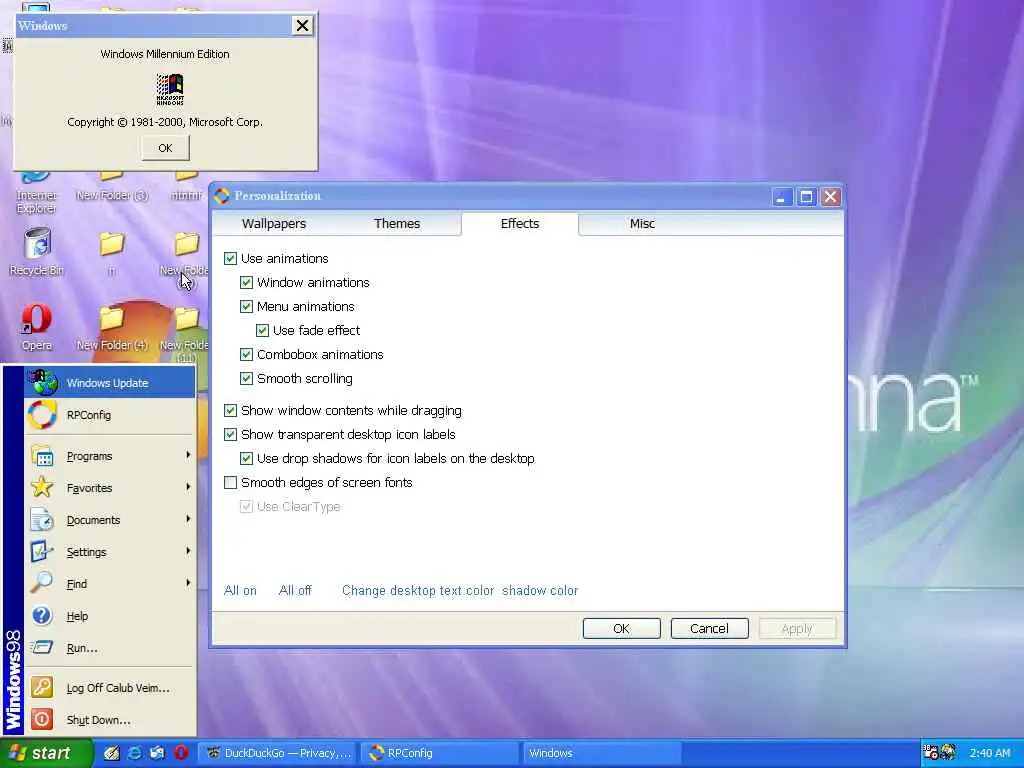Disable Smooth scrolling
This screenshot has width=1024, height=768.
pyautogui.click(x=246, y=379)
